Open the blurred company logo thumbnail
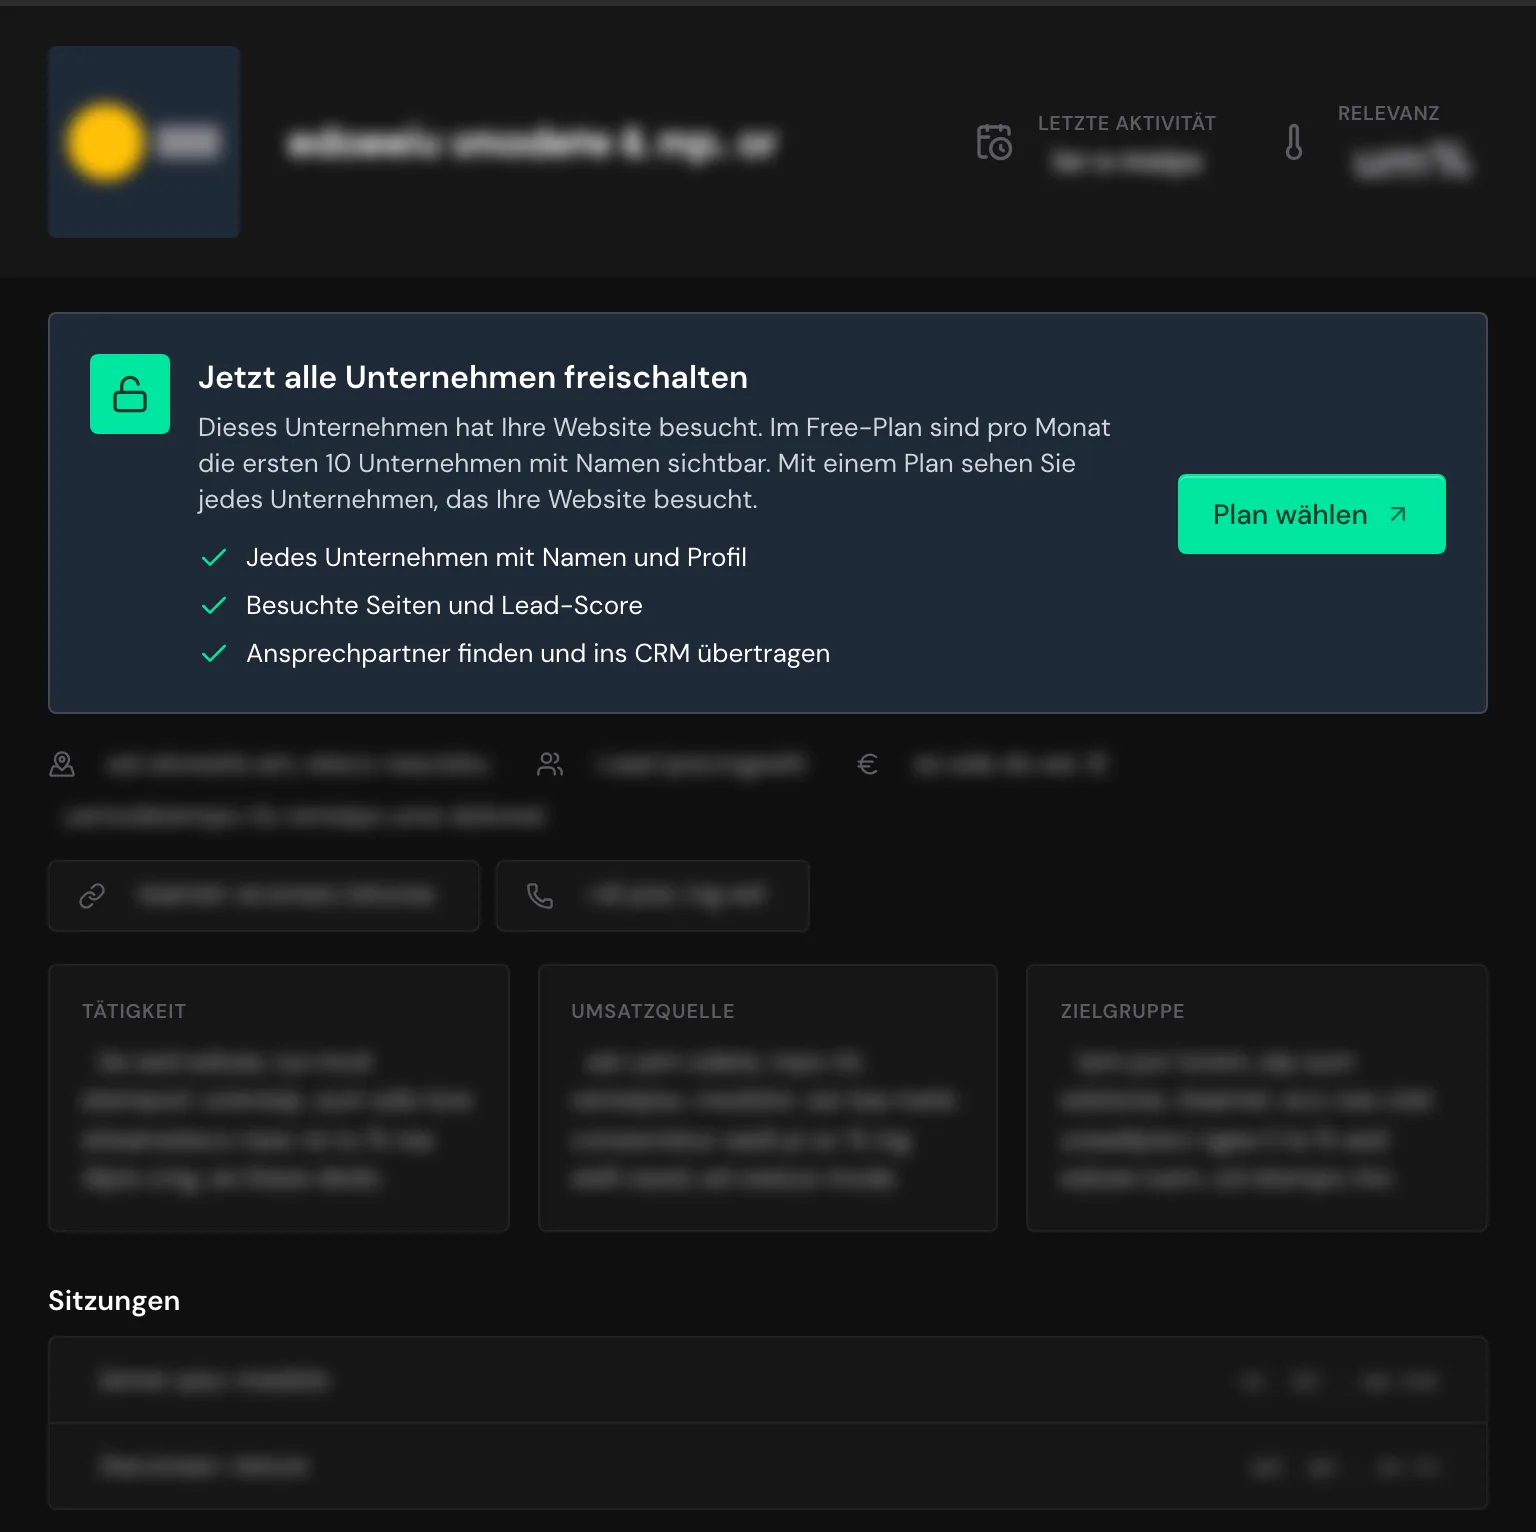 144,142
